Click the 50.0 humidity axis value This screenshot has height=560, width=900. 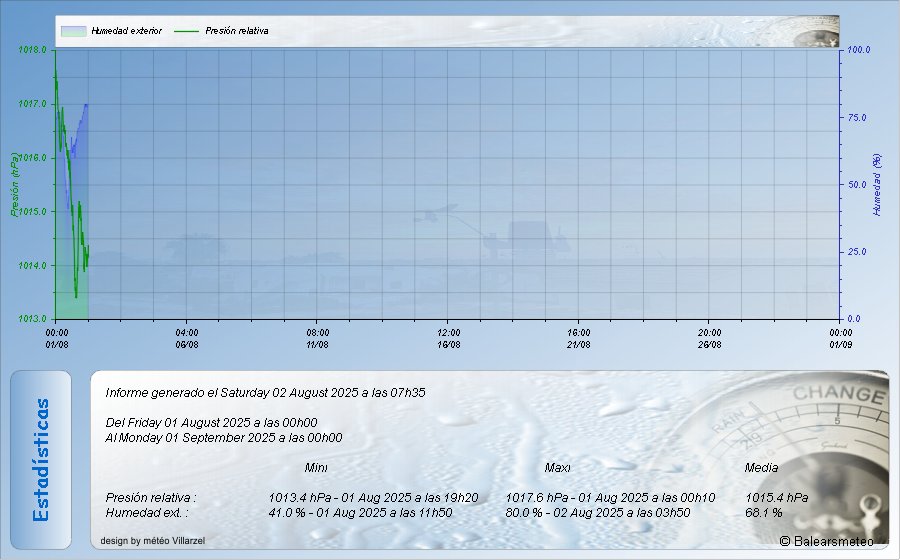pos(857,185)
